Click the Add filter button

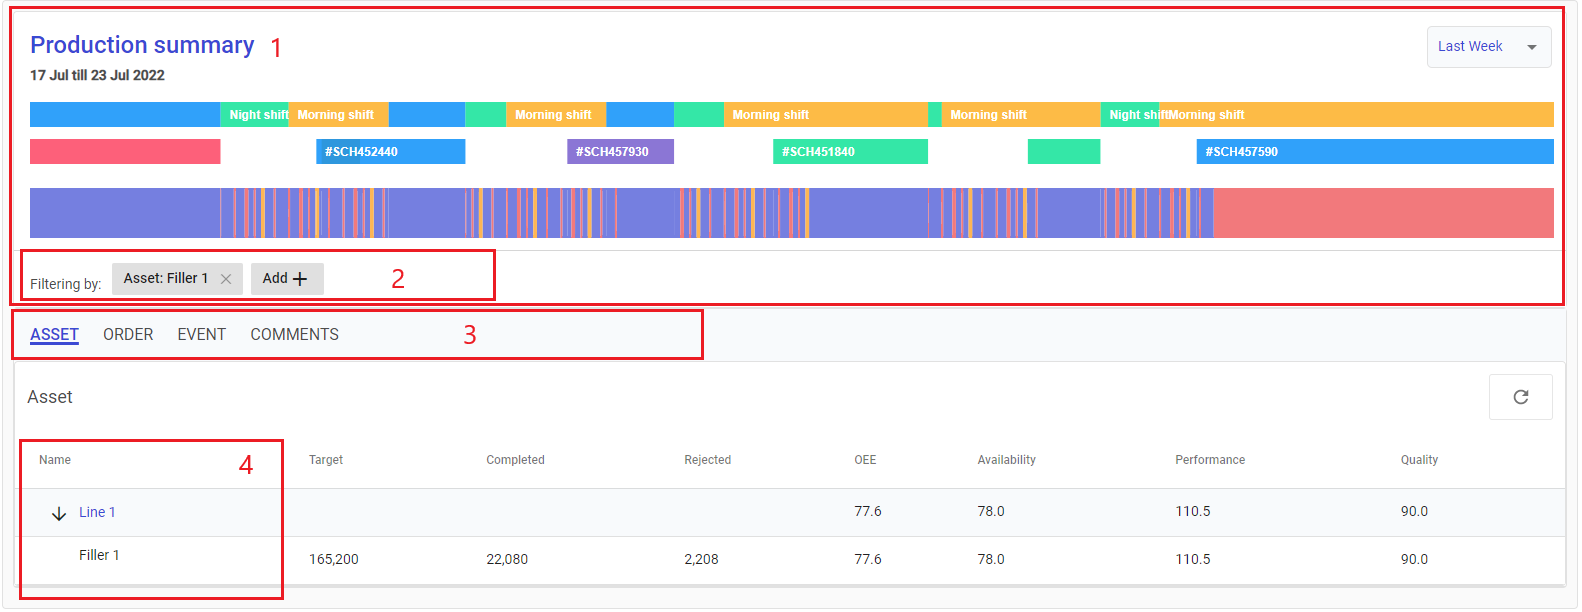click(286, 279)
